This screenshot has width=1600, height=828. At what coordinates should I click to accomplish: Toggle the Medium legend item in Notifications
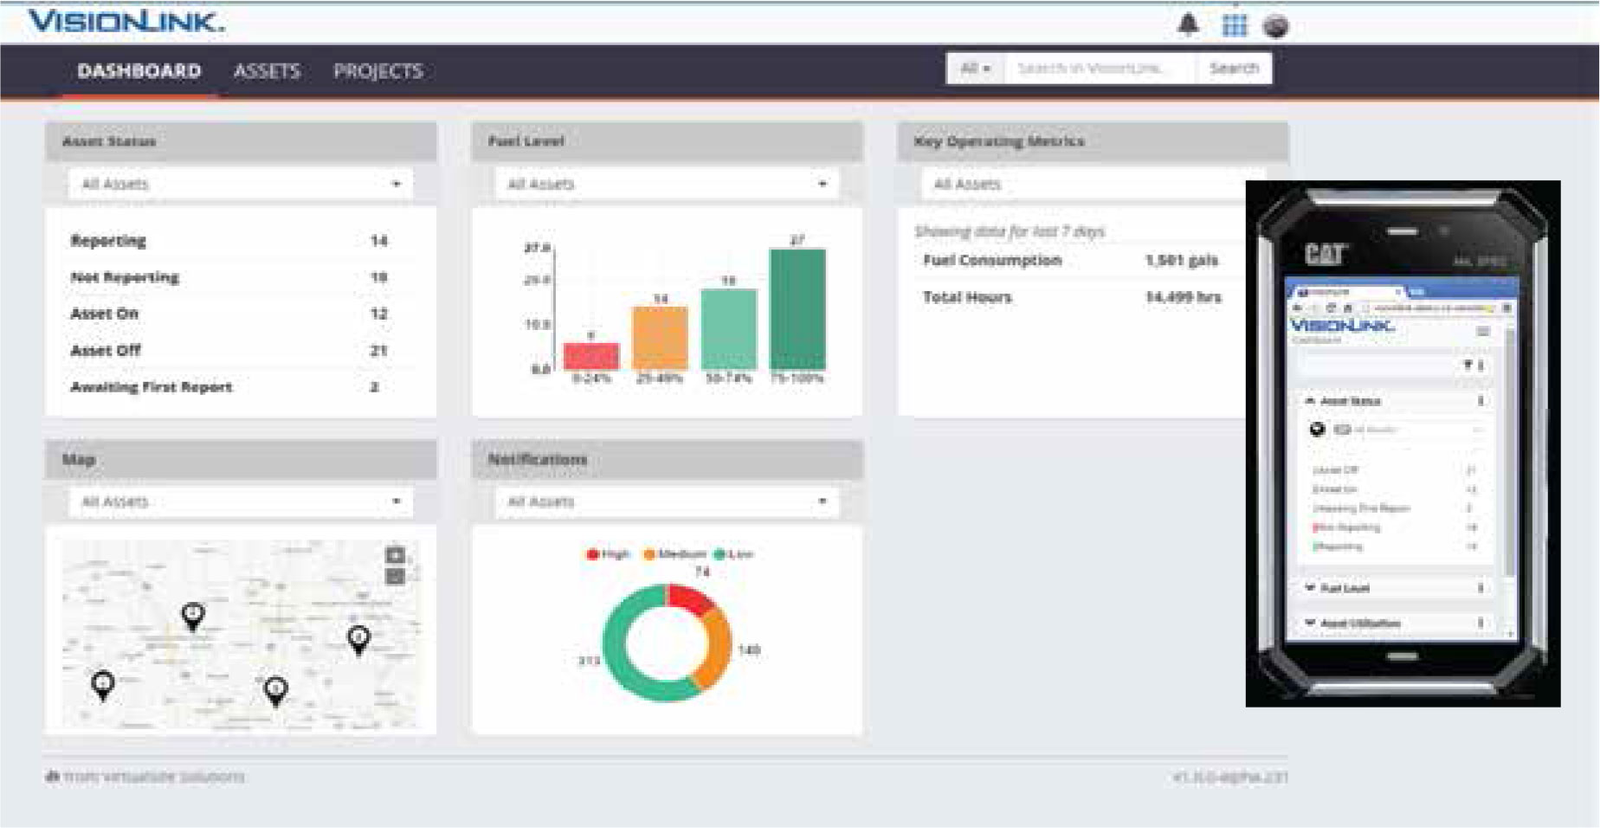(x=675, y=554)
